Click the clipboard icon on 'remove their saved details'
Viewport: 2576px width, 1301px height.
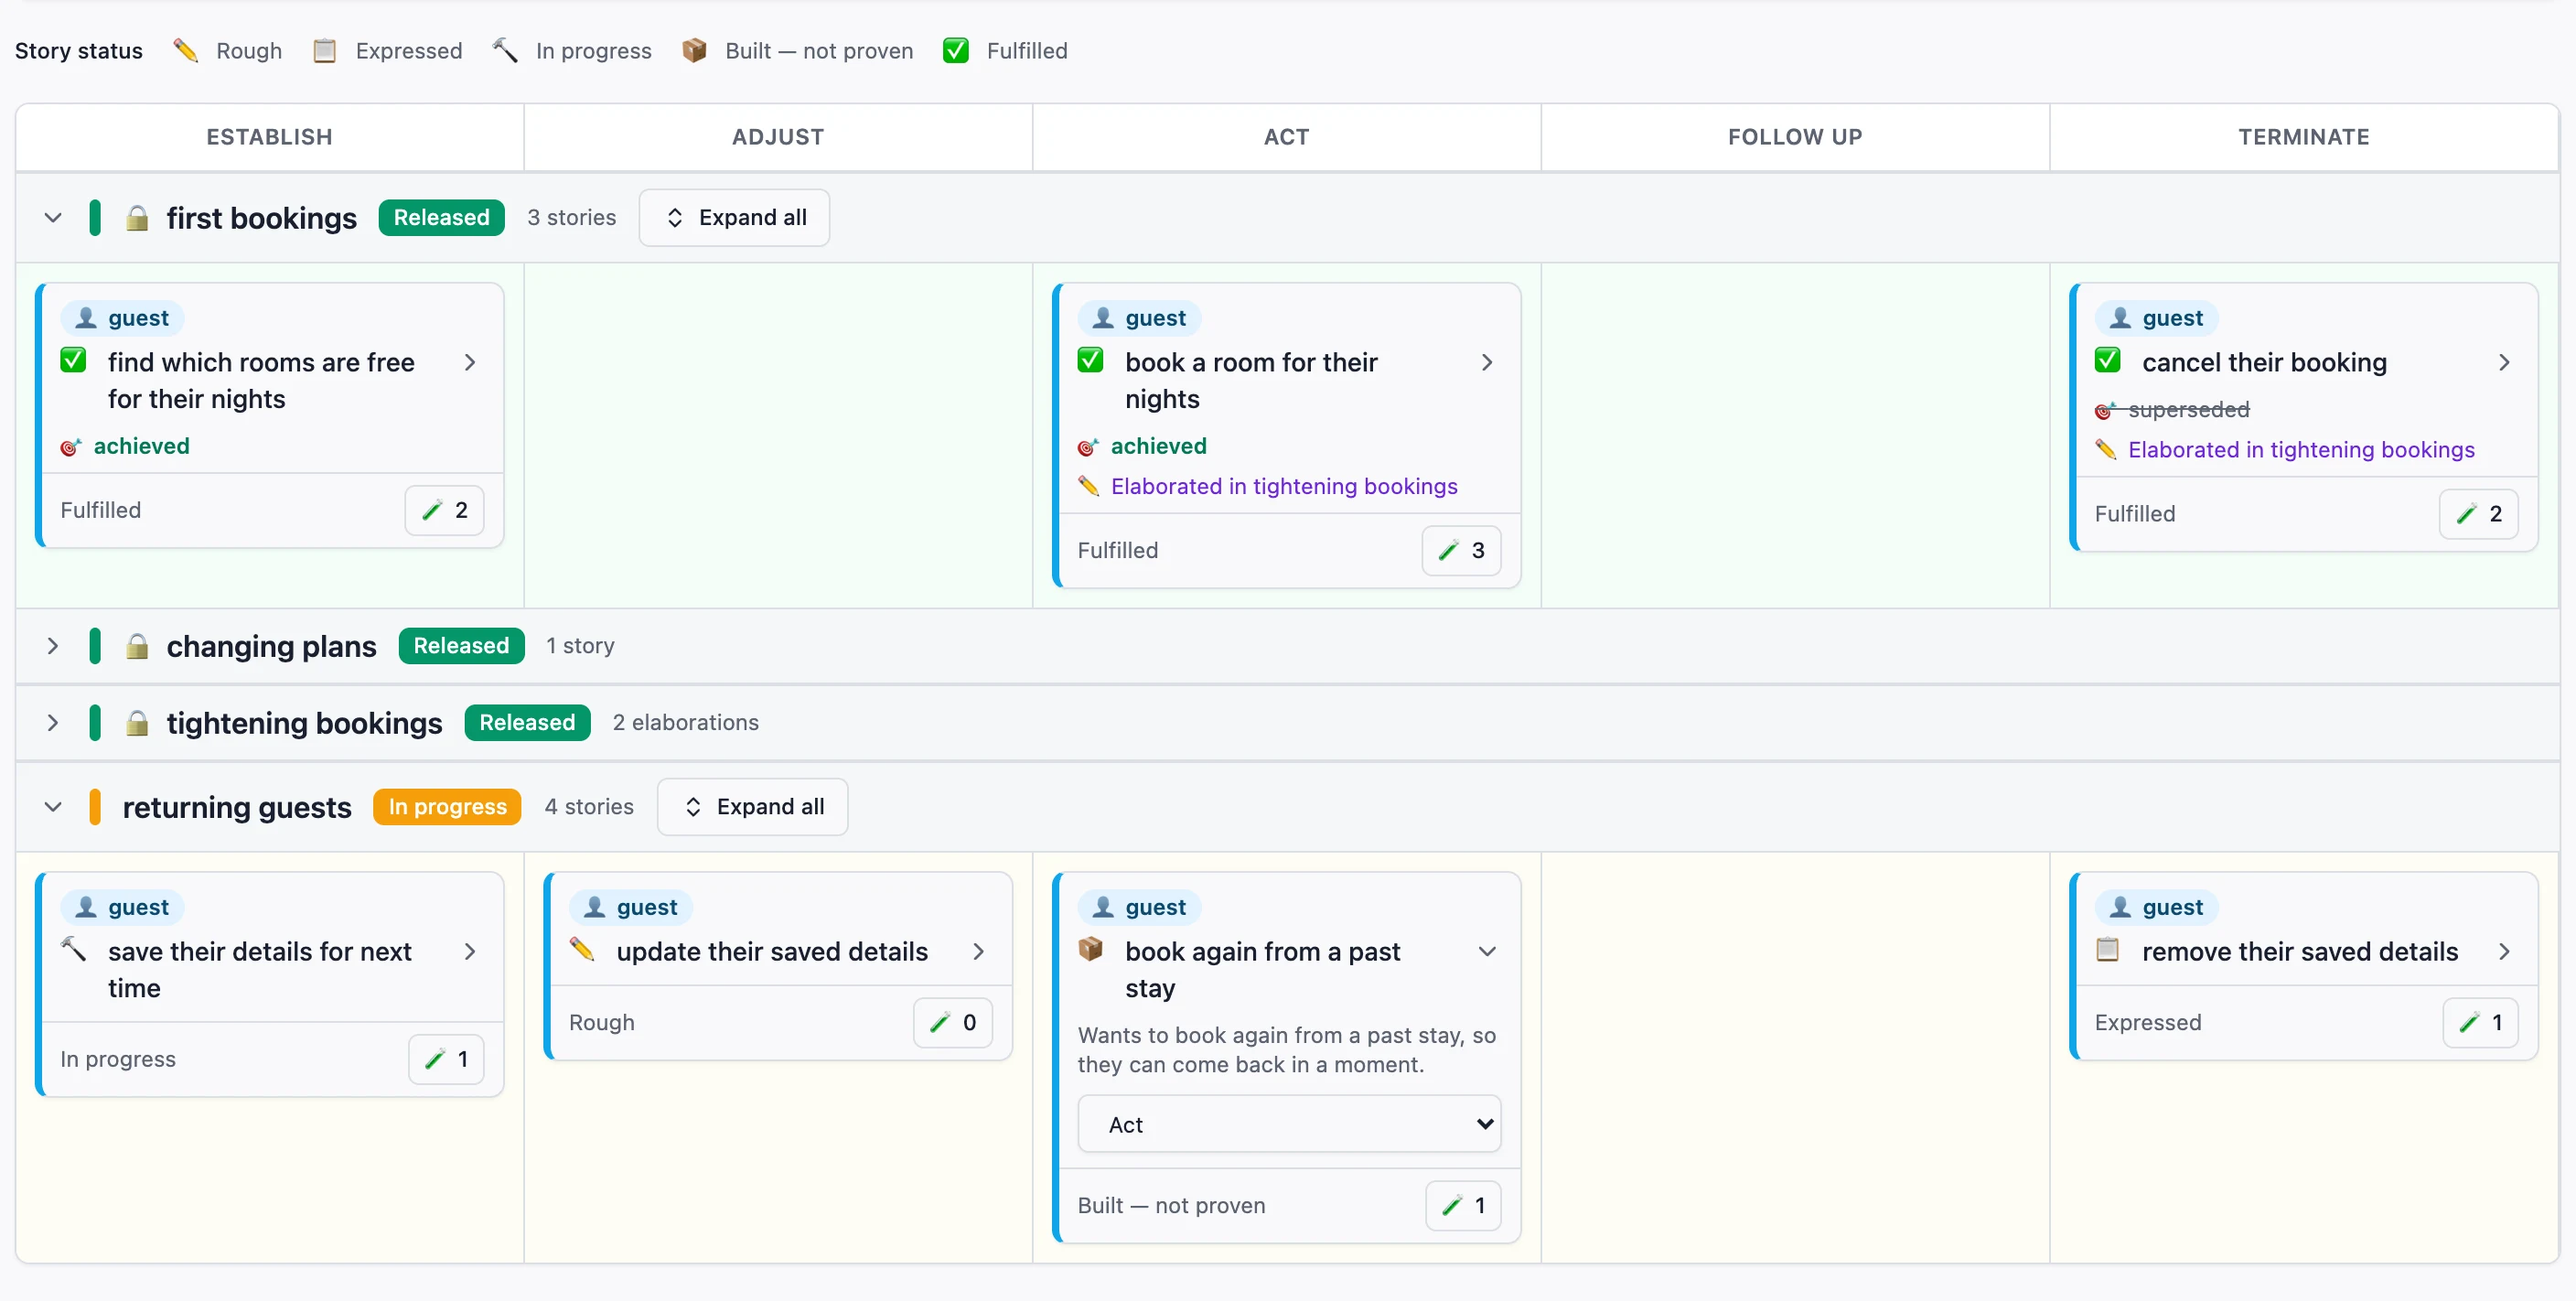click(x=2107, y=949)
